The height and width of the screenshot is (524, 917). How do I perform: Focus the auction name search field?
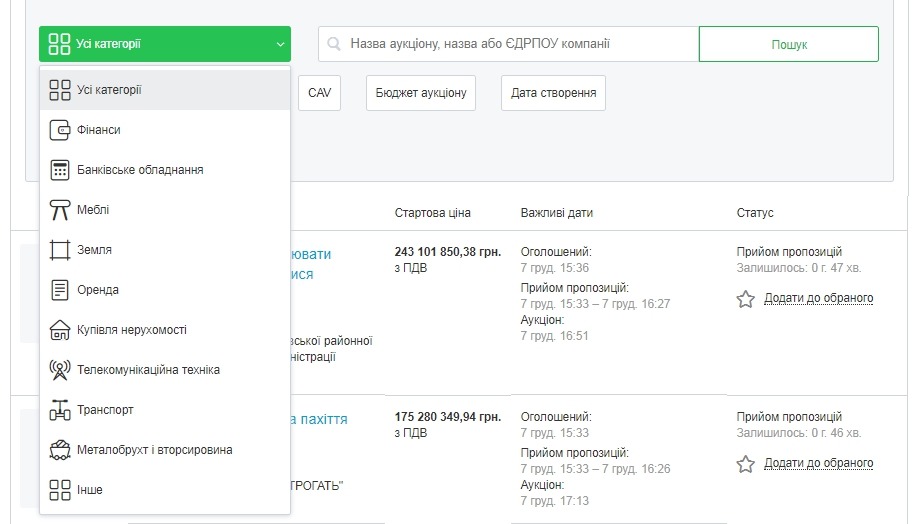[520, 44]
